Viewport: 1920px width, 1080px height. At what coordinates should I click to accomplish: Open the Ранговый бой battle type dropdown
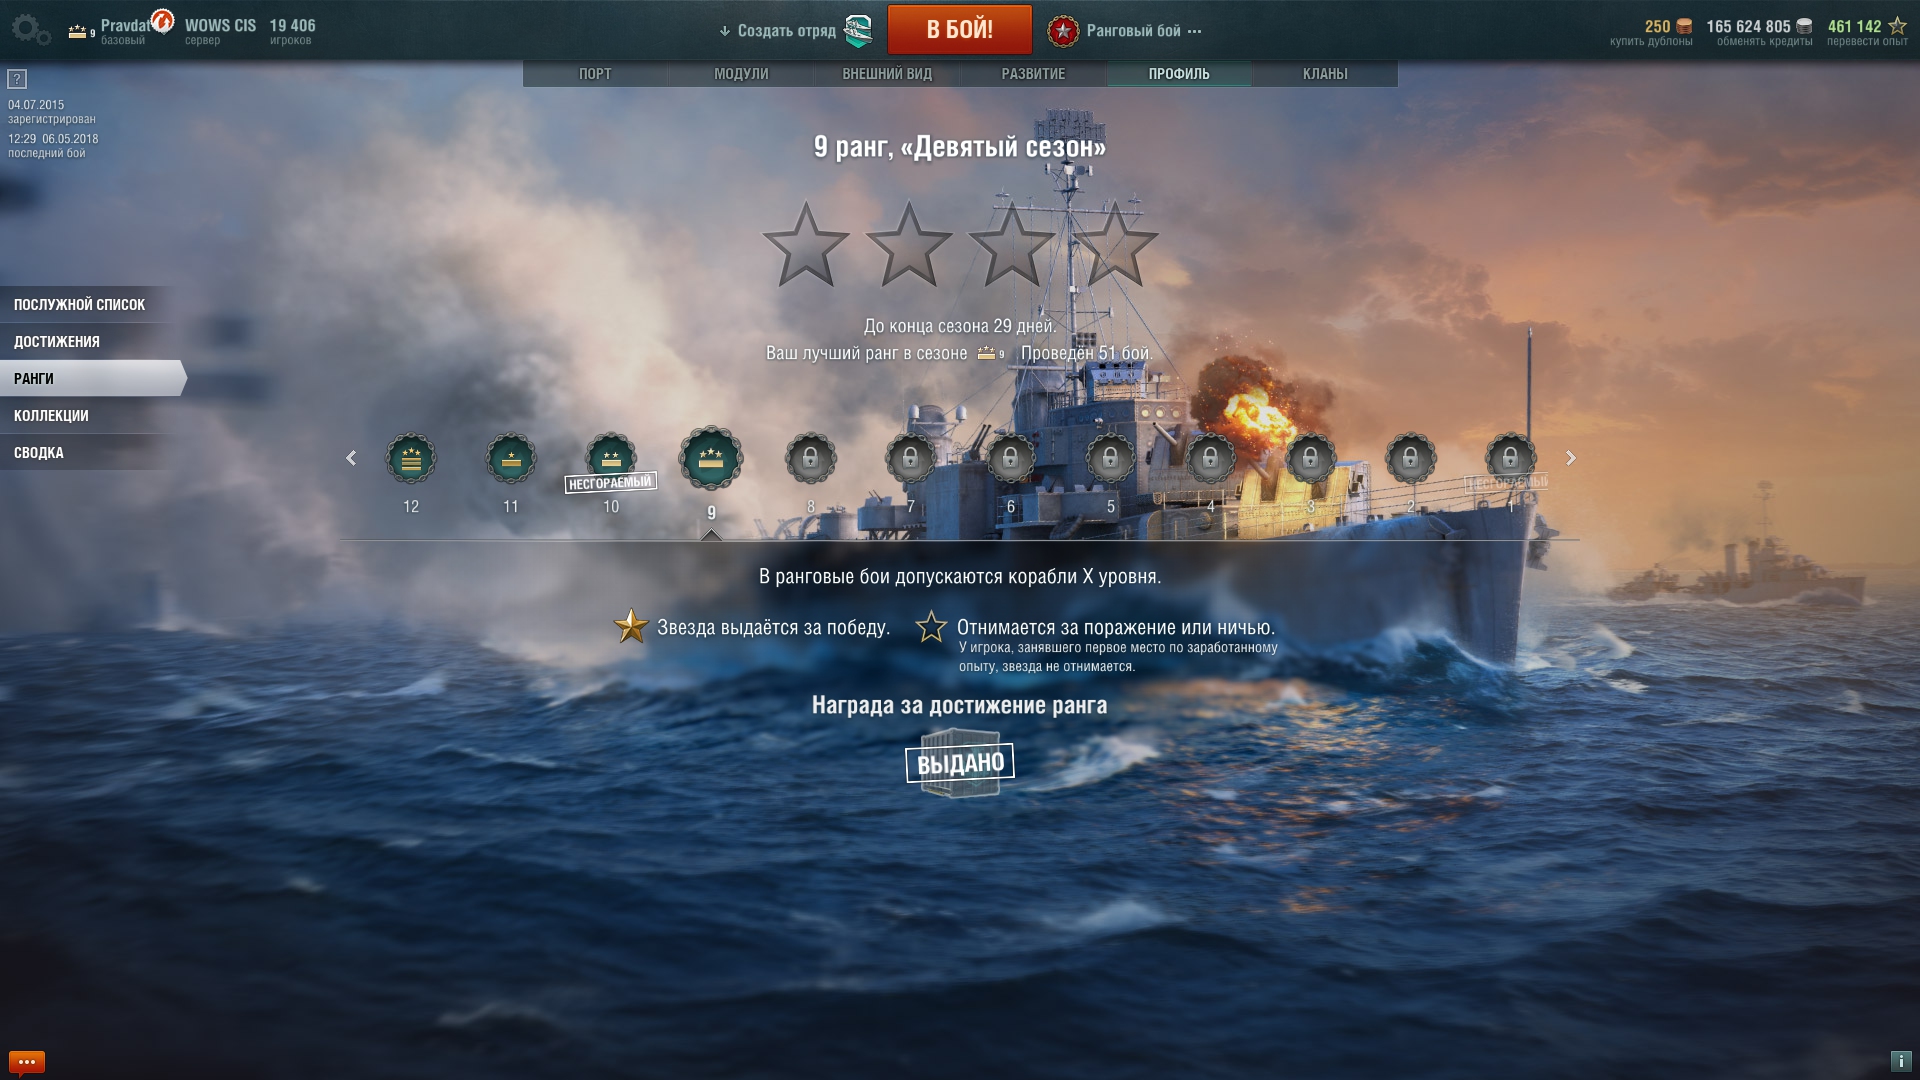click(1125, 31)
